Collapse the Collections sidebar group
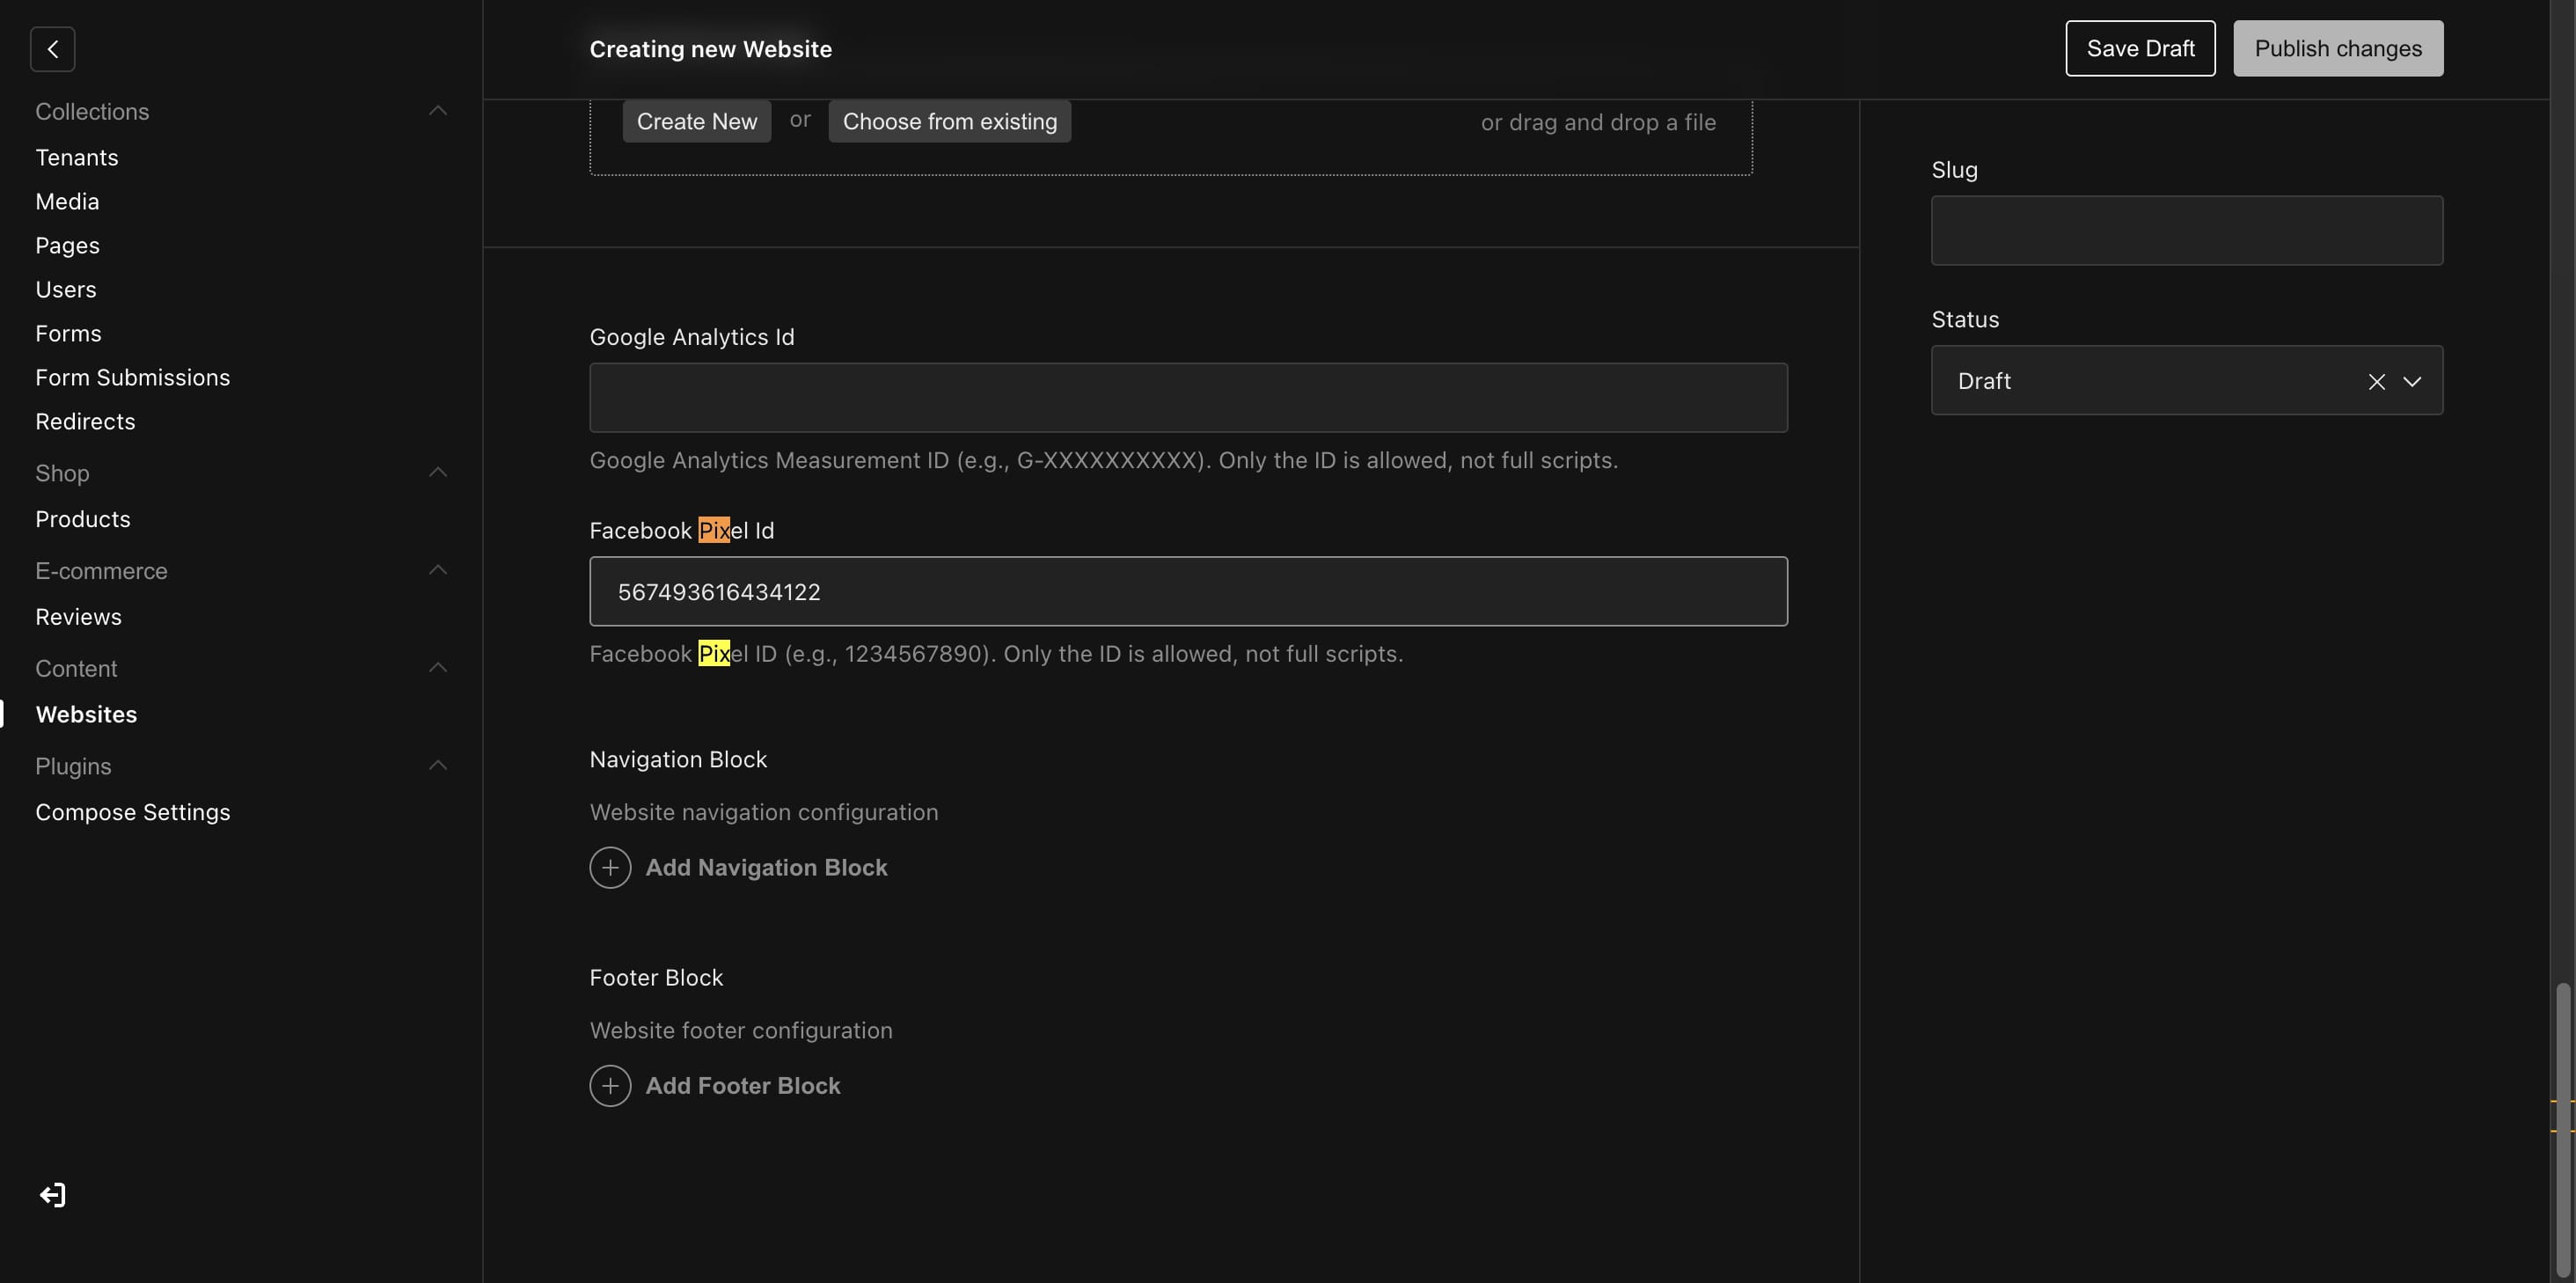Screen dimensions: 2576x1283 [437, 111]
